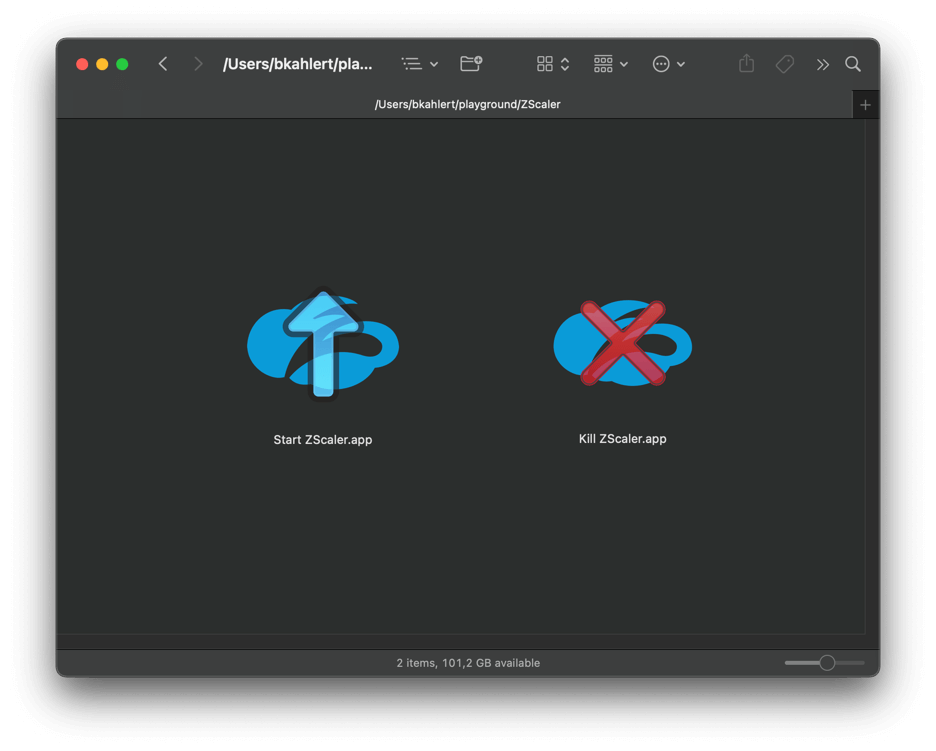Click the icon size slider knob

[x=827, y=663]
